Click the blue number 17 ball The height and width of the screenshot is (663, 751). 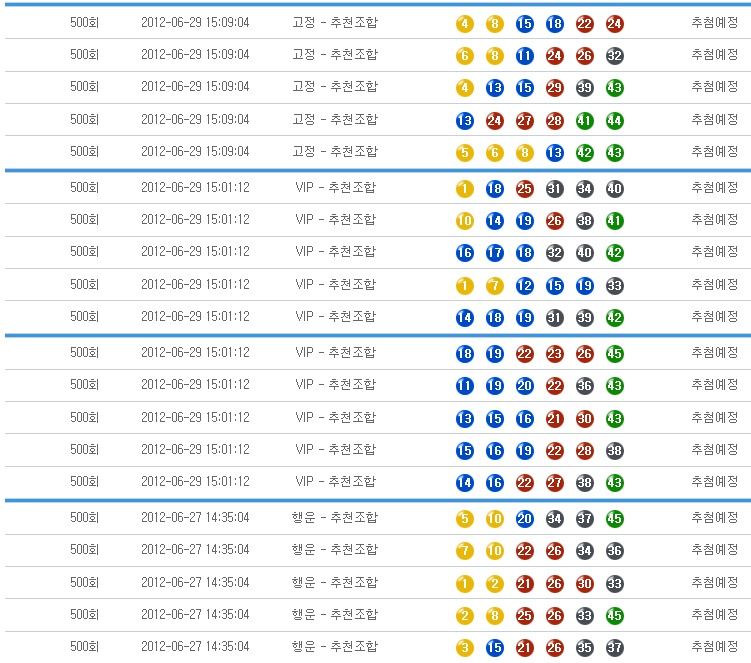point(494,253)
